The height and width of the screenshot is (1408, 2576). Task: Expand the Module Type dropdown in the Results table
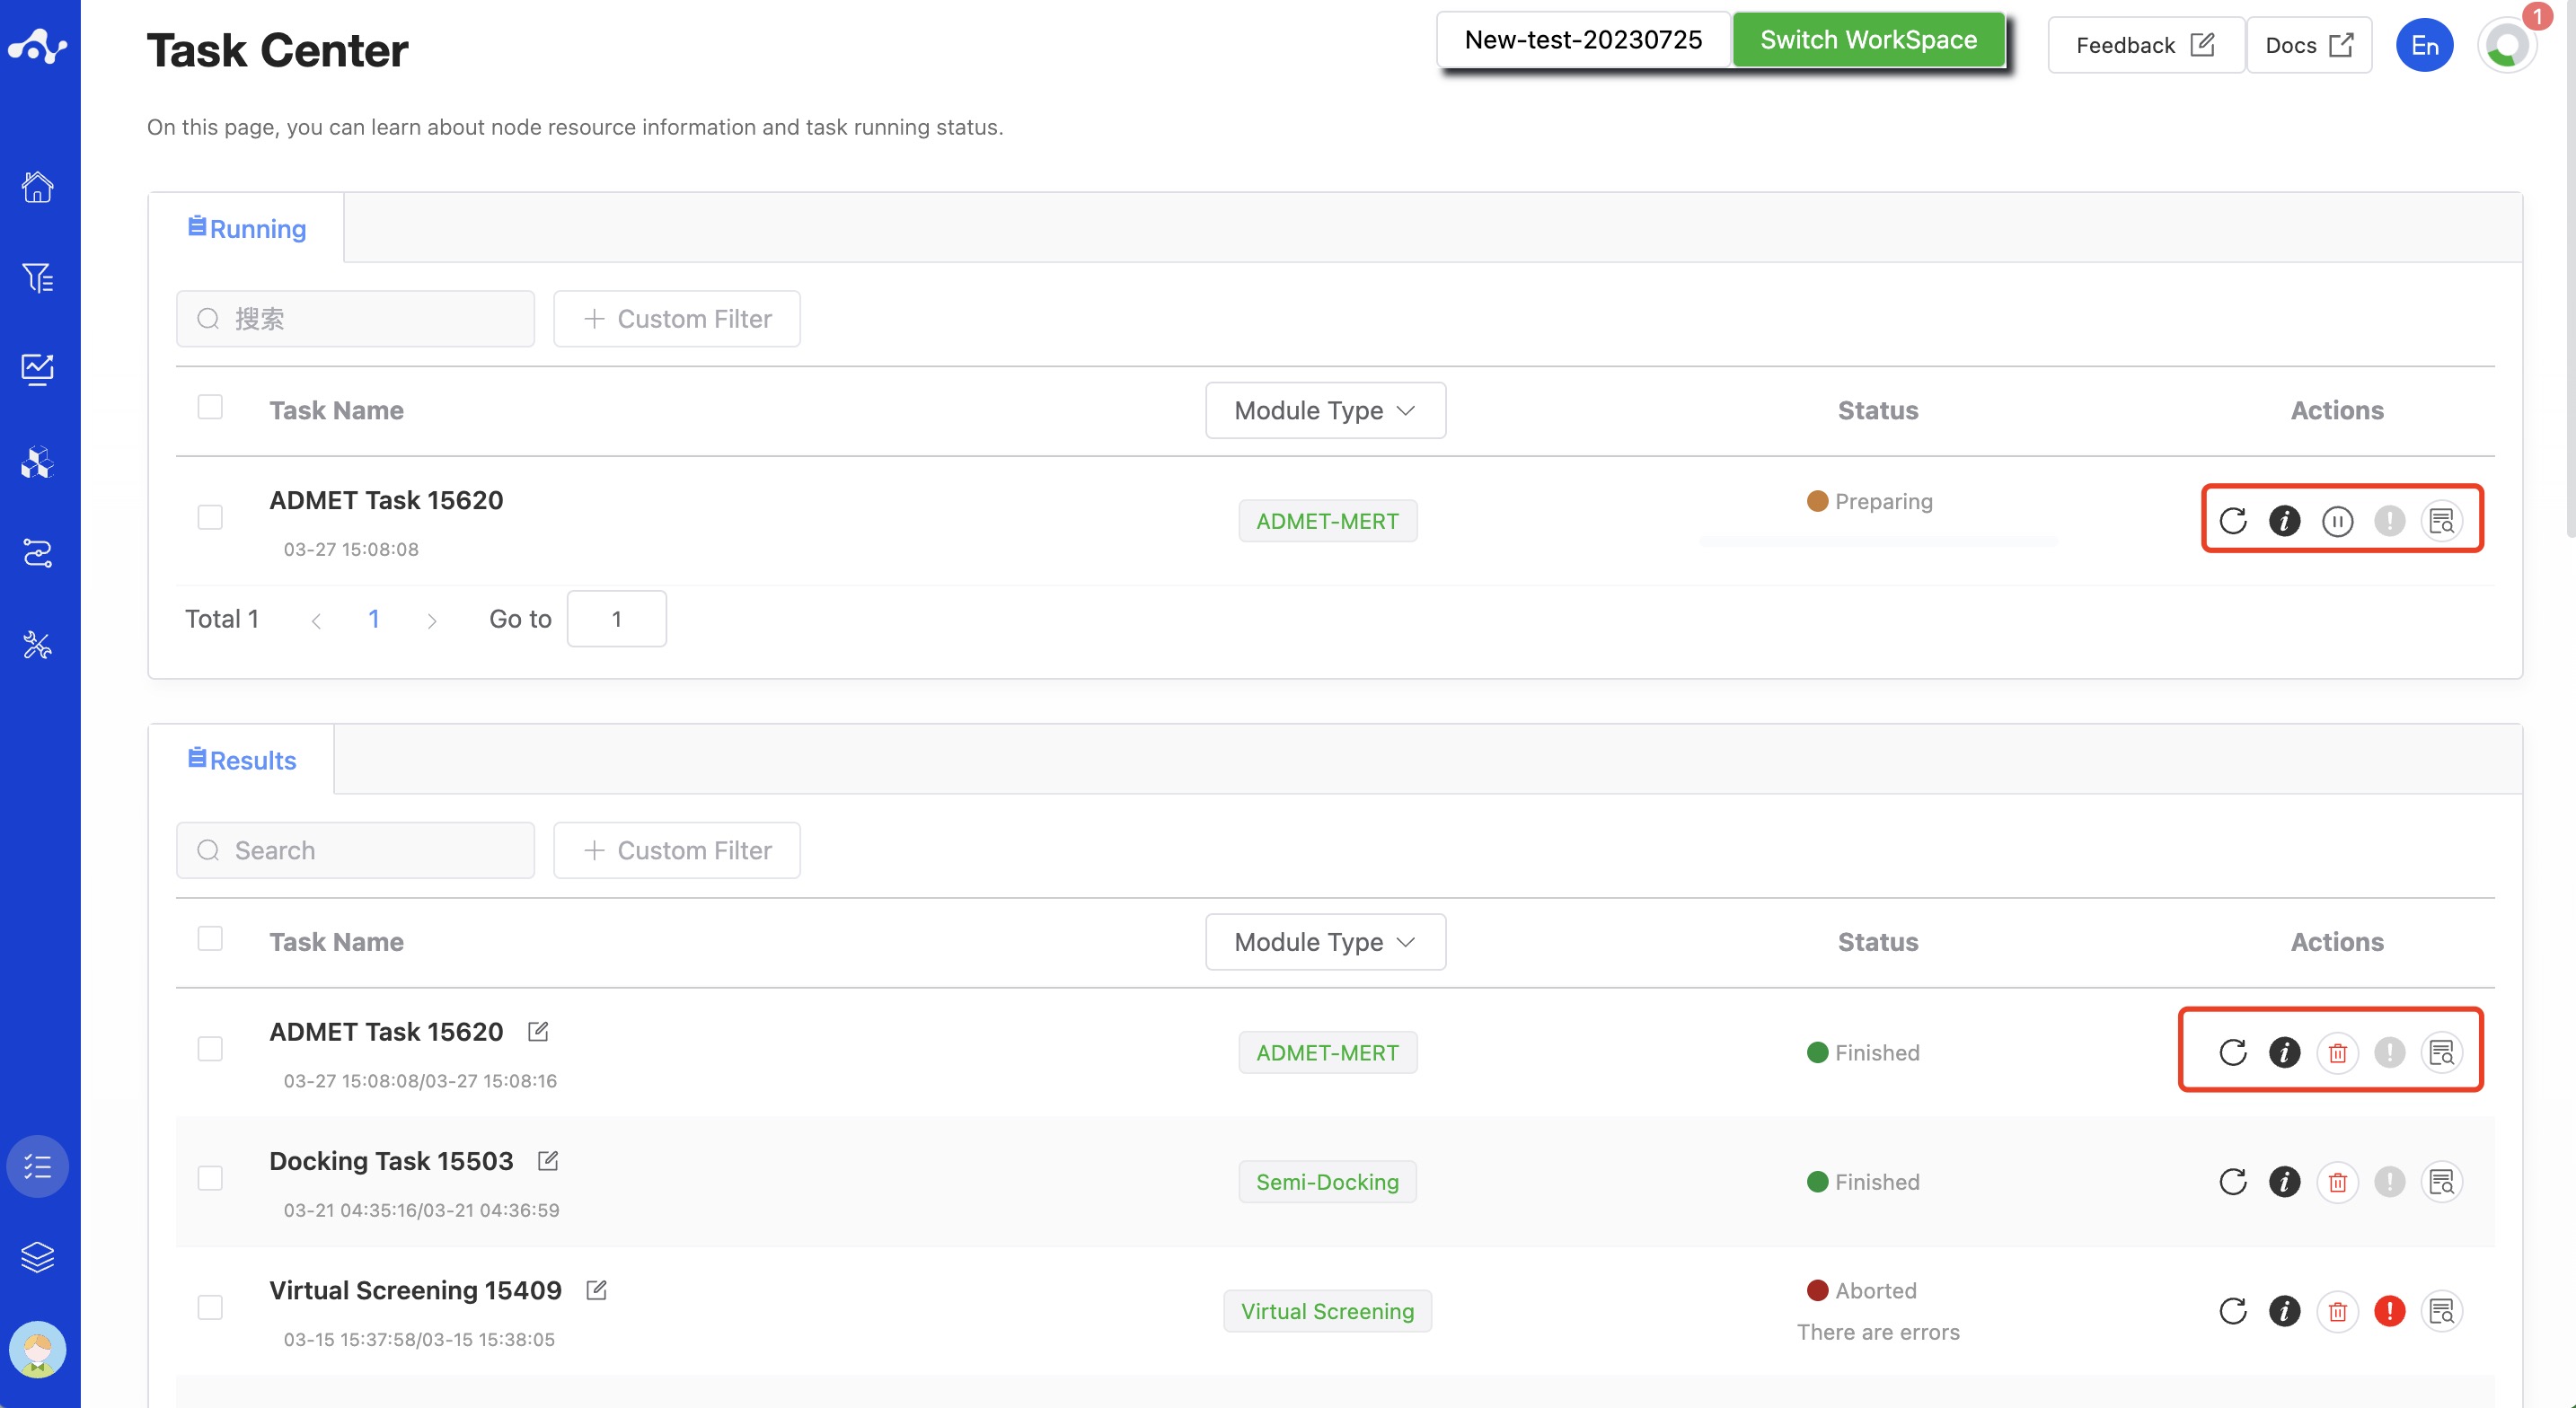(1325, 942)
